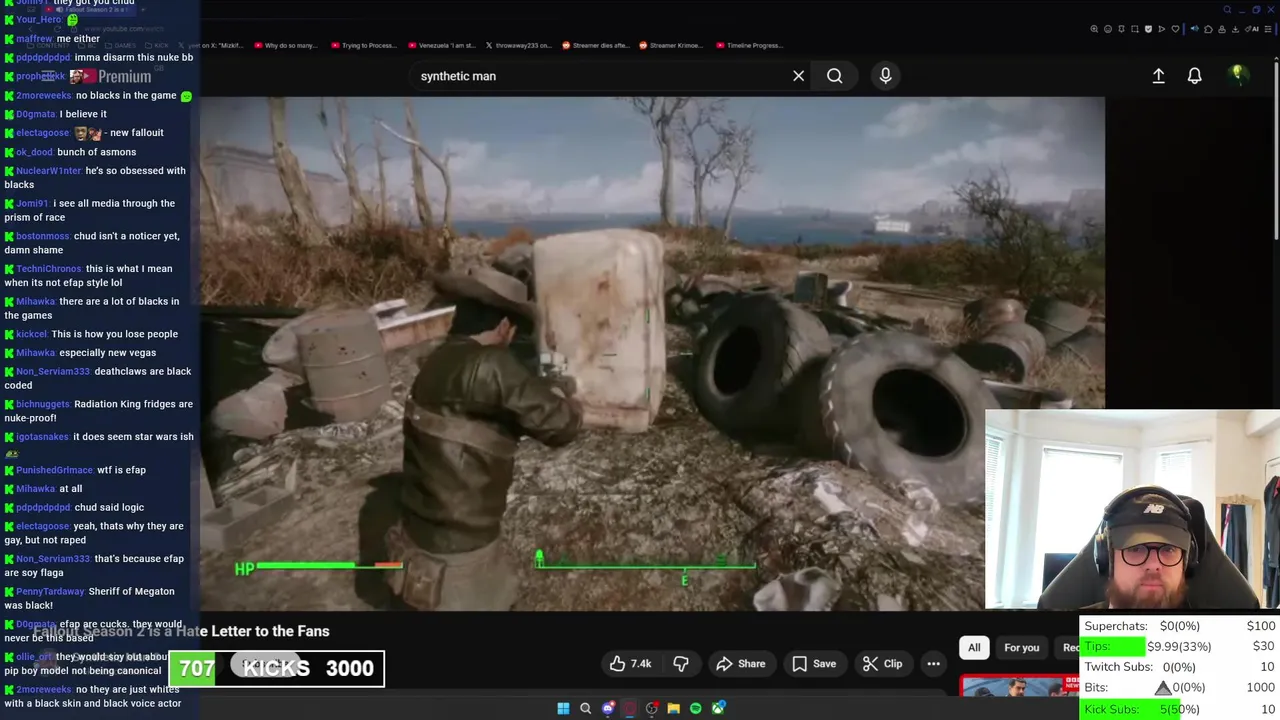This screenshot has height=720, width=1280.
Task: Click chat username 'PennyTardaway'
Action: (x=50, y=592)
